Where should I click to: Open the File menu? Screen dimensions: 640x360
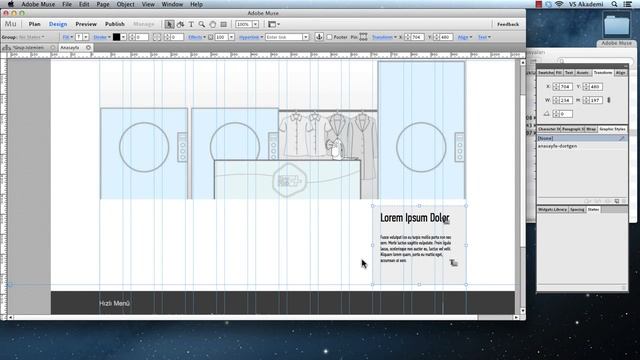click(x=67, y=4)
